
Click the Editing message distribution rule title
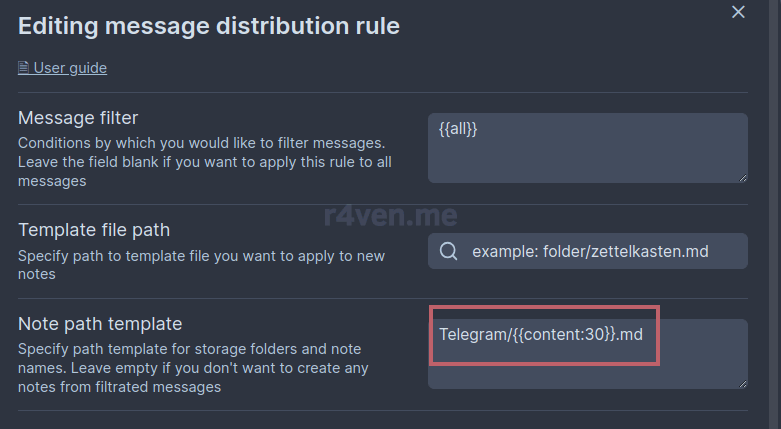[209, 26]
